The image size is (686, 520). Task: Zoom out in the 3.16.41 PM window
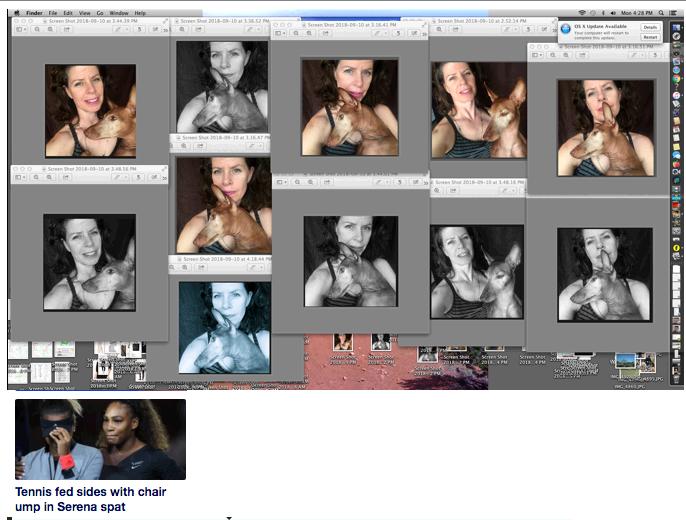coord(296,33)
